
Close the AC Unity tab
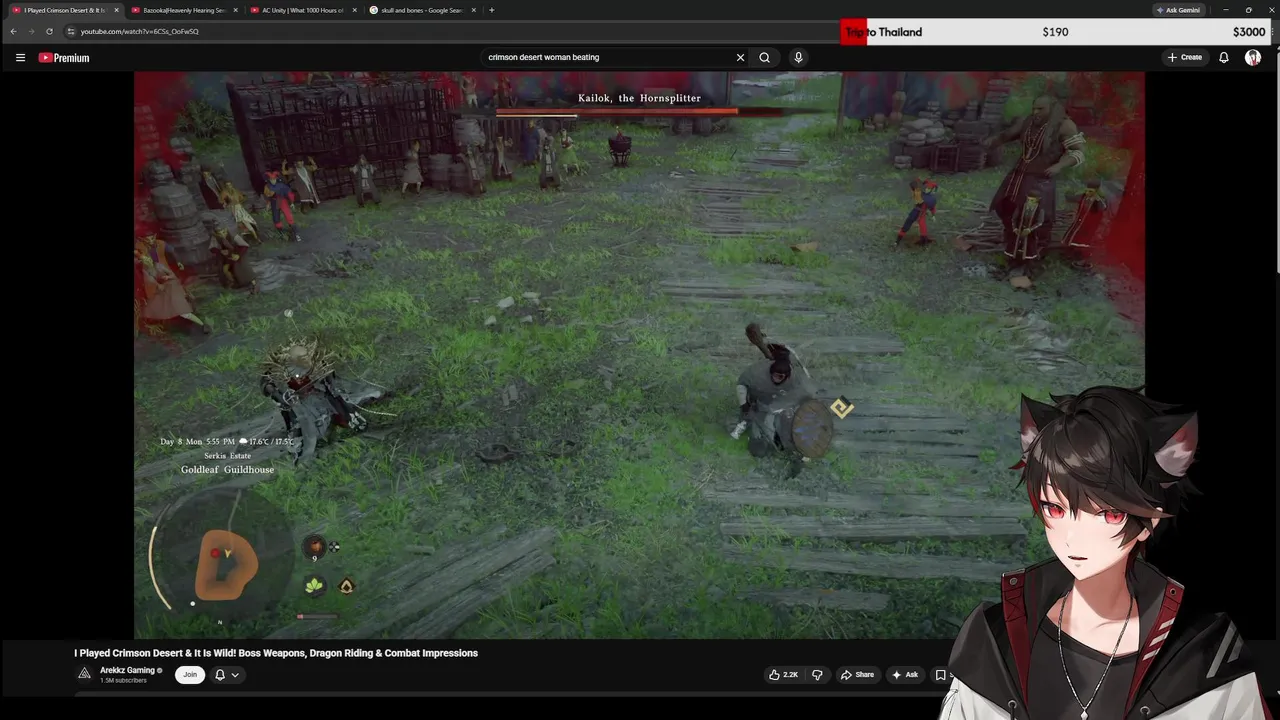[x=354, y=10]
